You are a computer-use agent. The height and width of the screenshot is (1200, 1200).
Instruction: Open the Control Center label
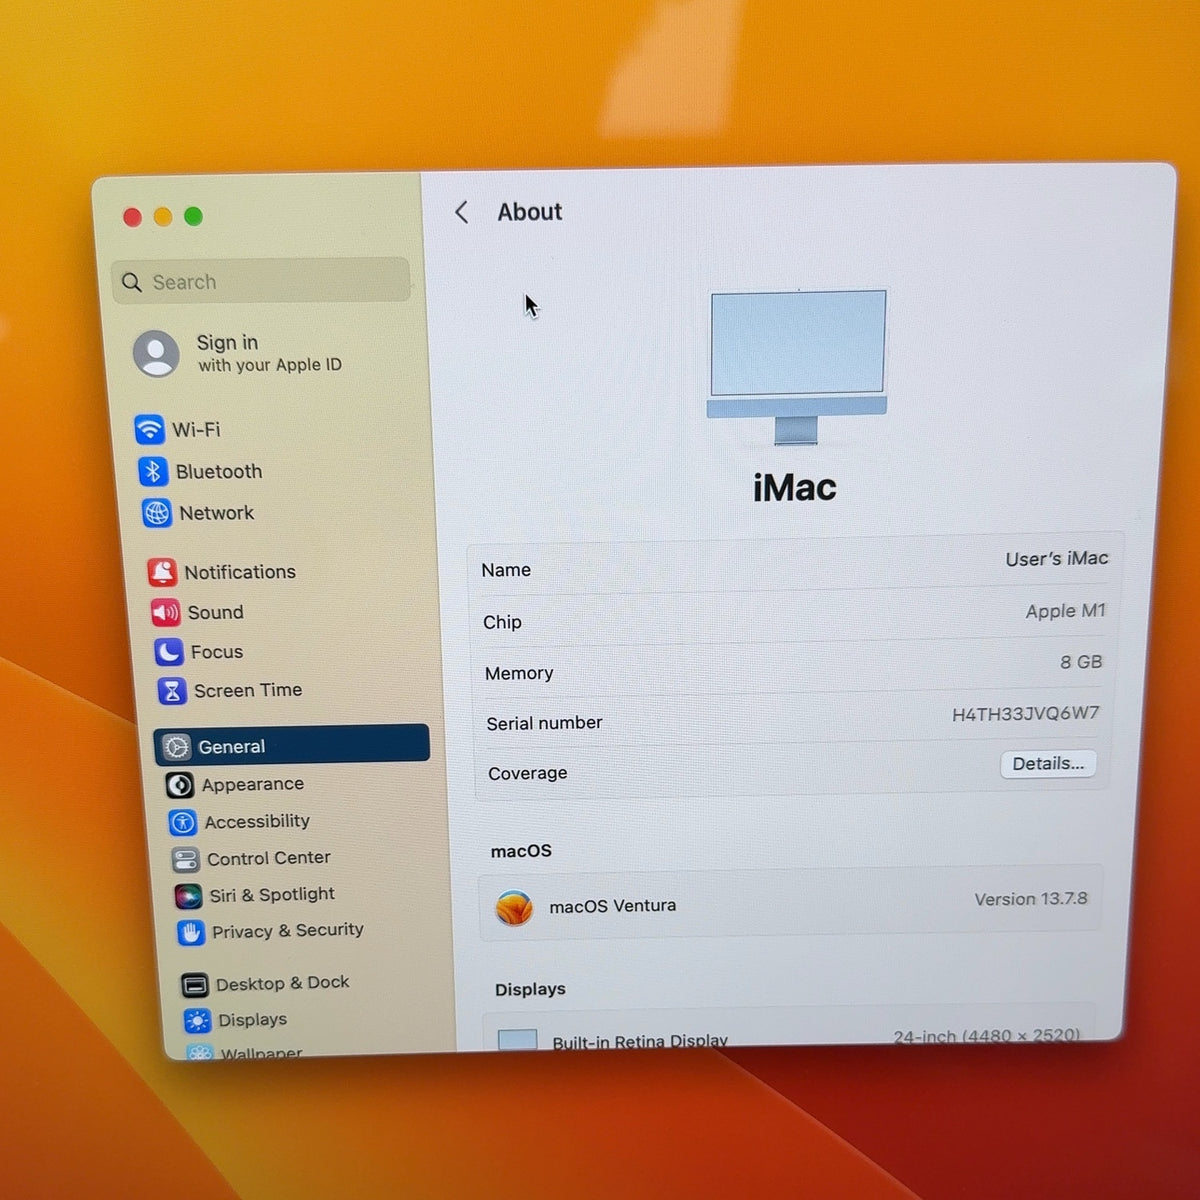(269, 858)
